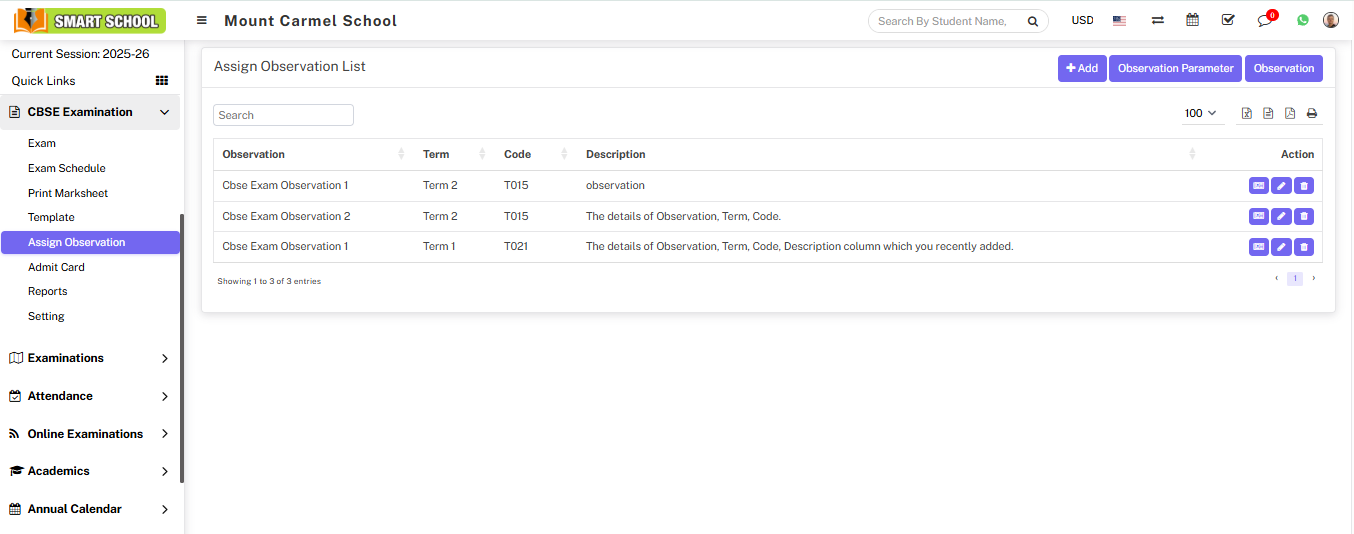
Task: Expand the Examinations sidebar section
Action: pyautogui.click(x=90, y=358)
